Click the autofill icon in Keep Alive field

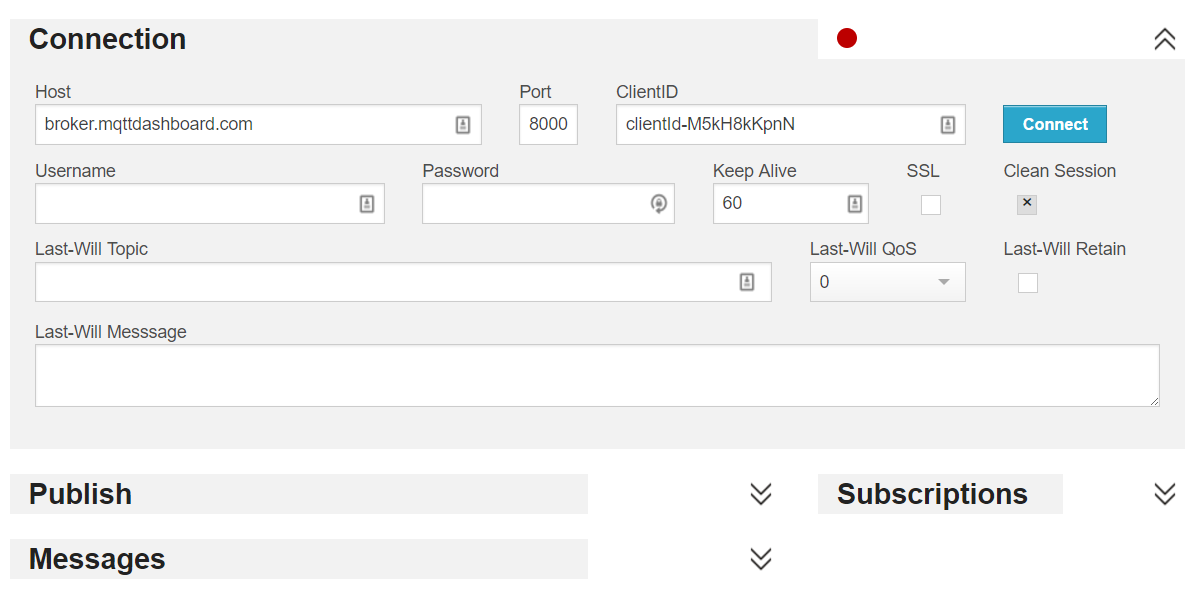[855, 204]
